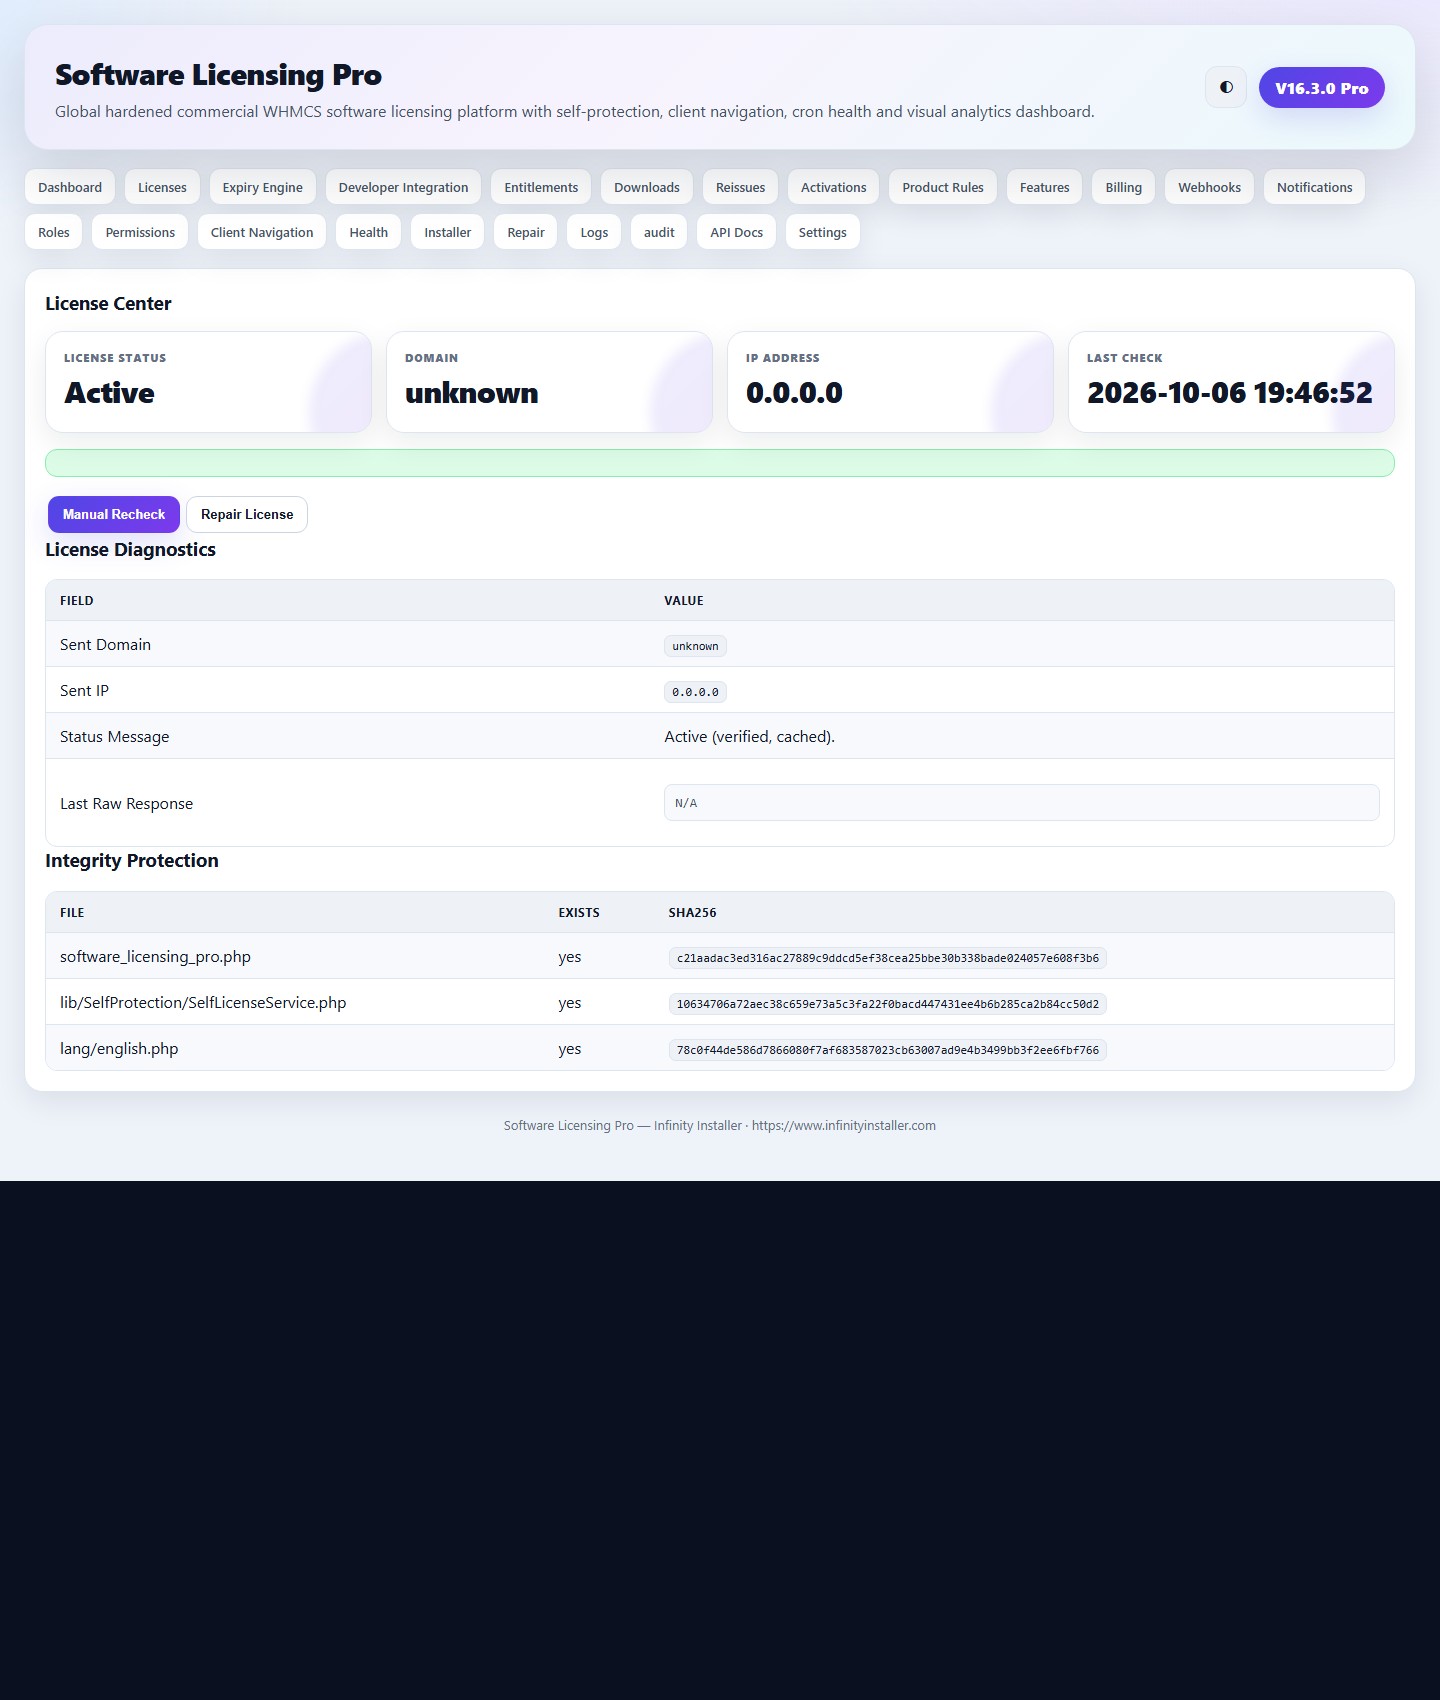Click the Manual Recheck button
1440x1700 pixels.
coord(114,514)
